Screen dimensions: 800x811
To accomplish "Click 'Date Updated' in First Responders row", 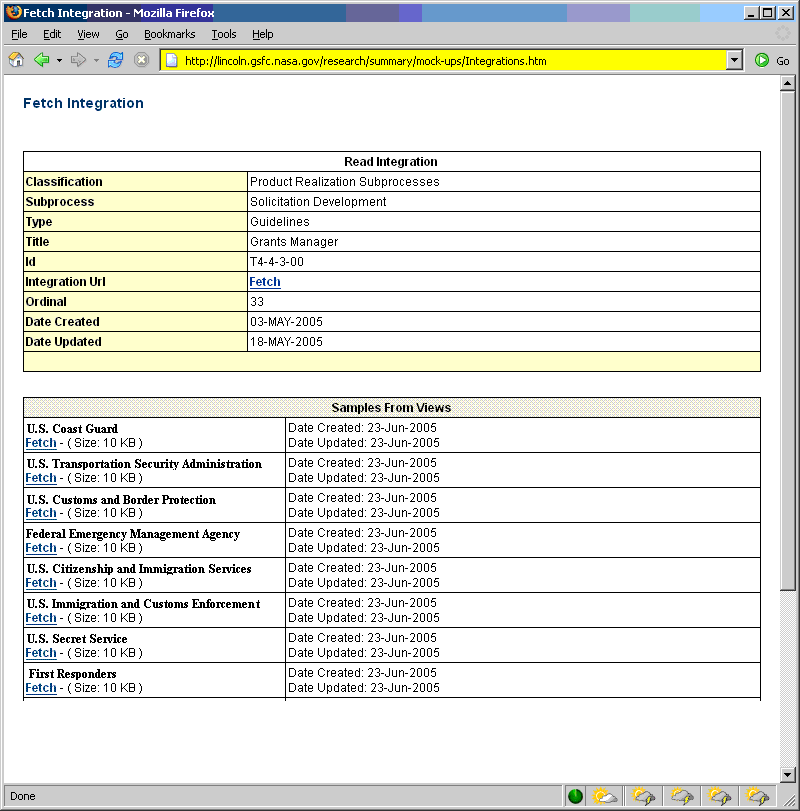I will 364,688.
